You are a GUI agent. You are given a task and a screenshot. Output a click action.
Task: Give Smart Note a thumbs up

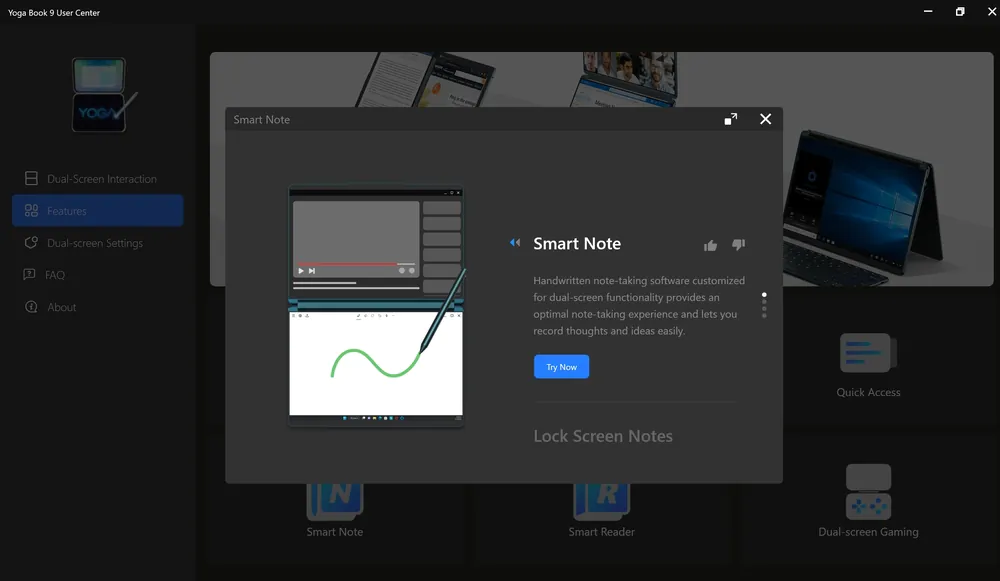tap(710, 245)
